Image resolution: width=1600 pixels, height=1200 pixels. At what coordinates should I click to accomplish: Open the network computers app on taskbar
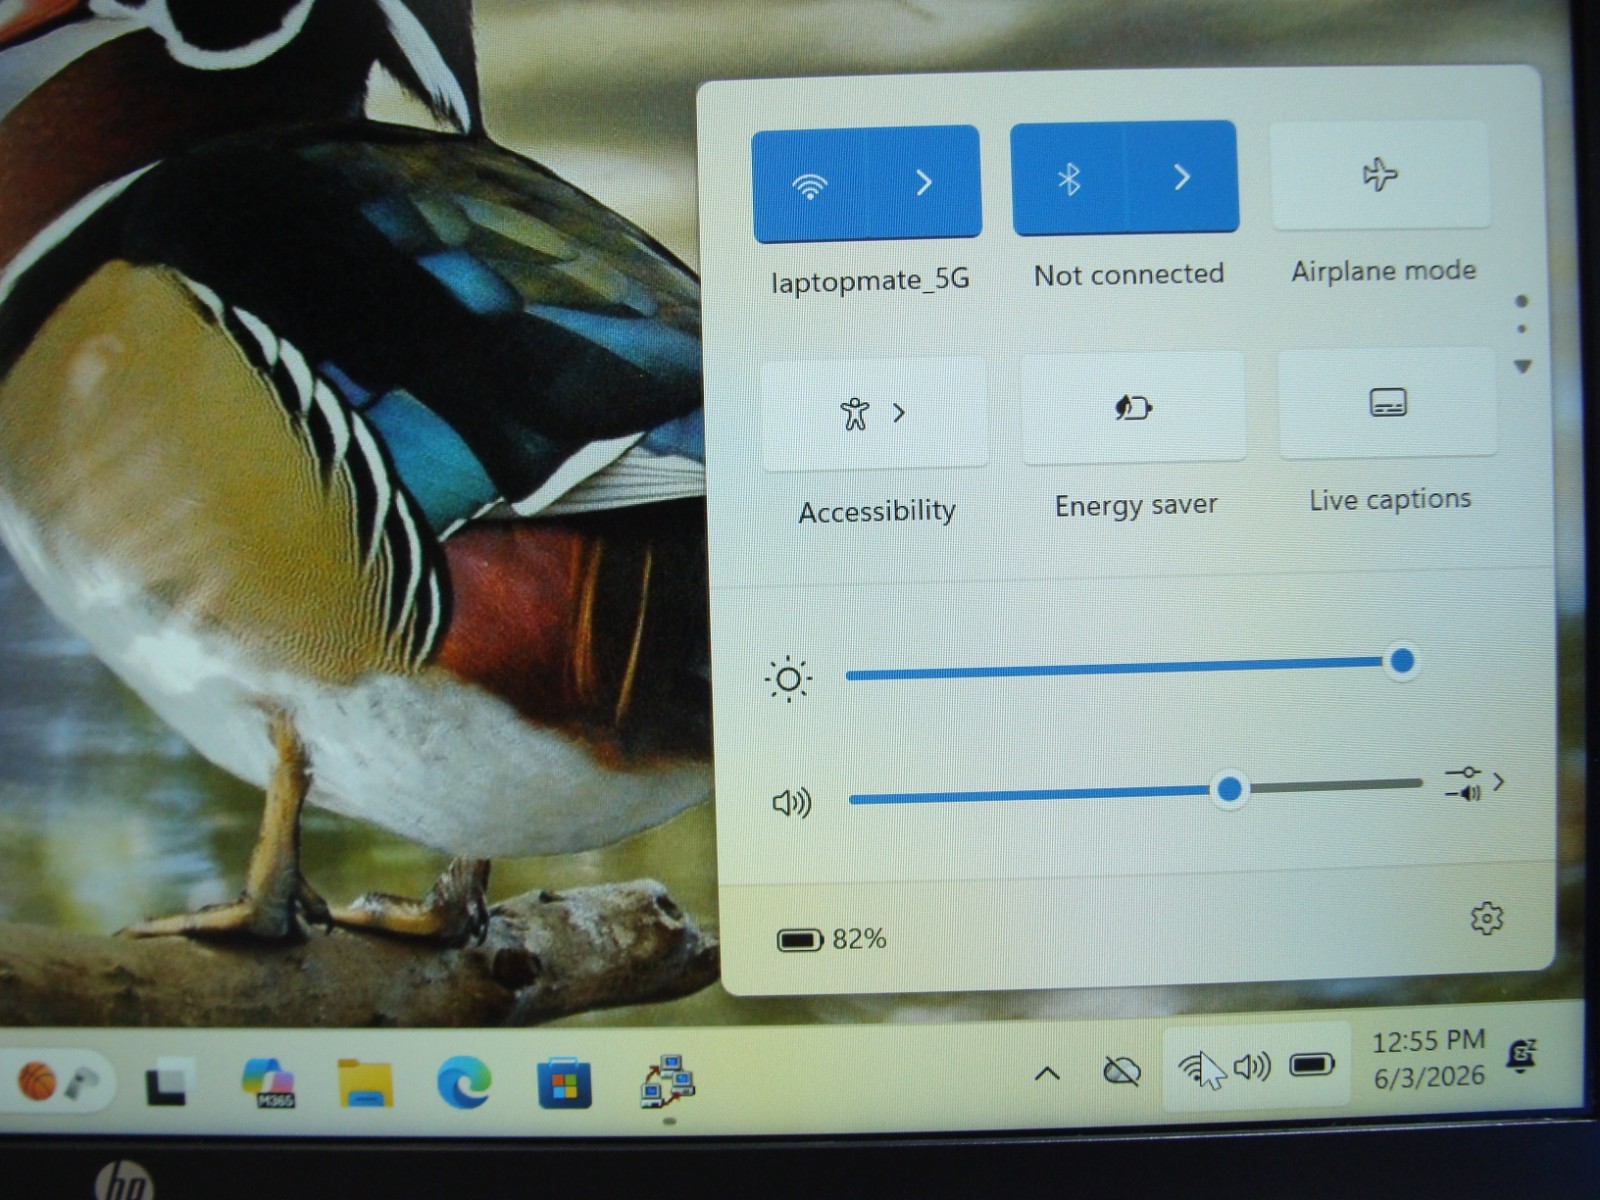pyautogui.click(x=668, y=1081)
